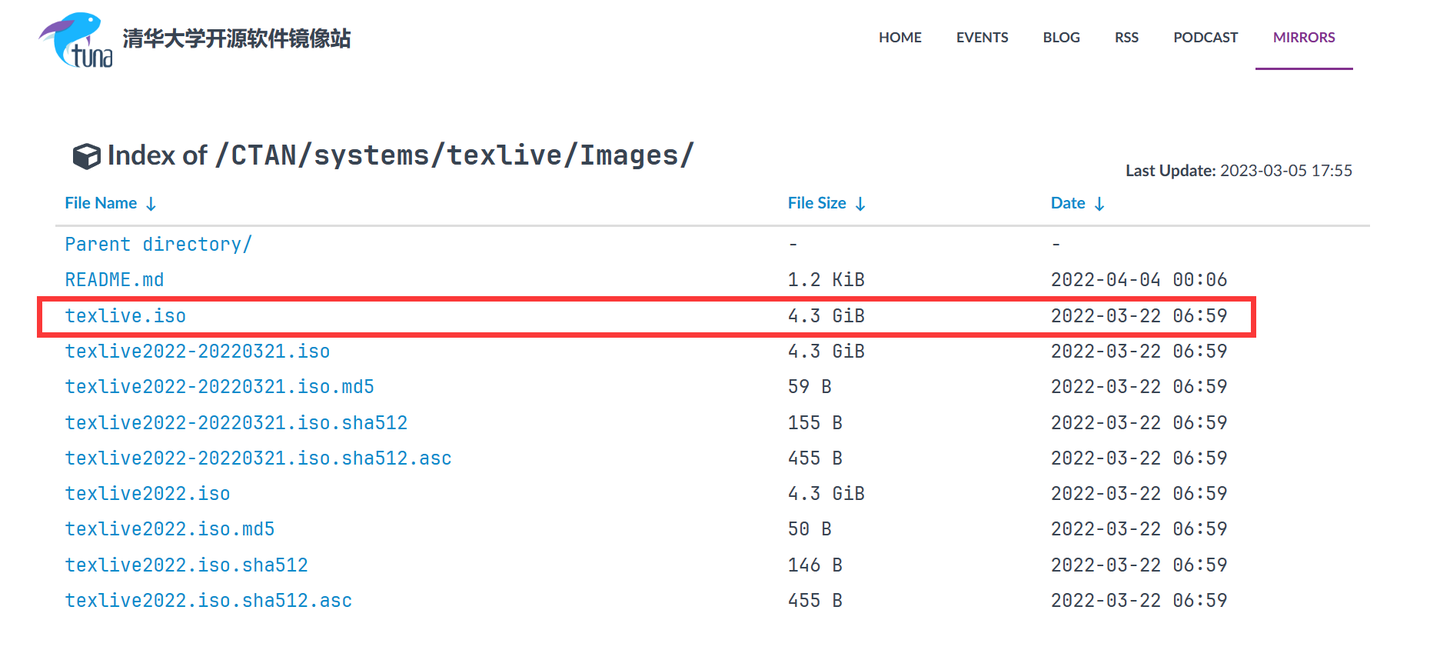Switch to the MIRRORS tab
The height and width of the screenshot is (660, 1440).
[1304, 38]
